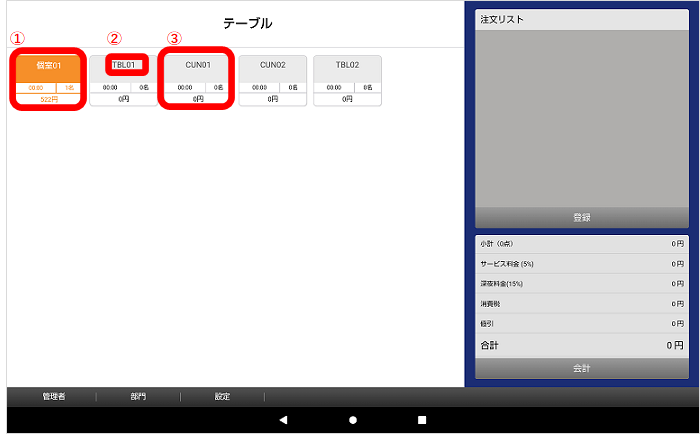Open table TBL01
The width and height of the screenshot is (700, 434).
tap(124, 65)
